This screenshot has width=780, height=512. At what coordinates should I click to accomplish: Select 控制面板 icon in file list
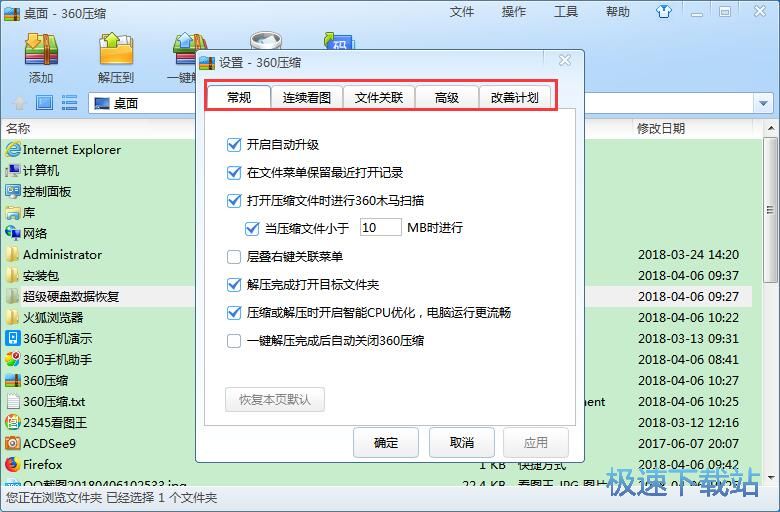coord(13,192)
